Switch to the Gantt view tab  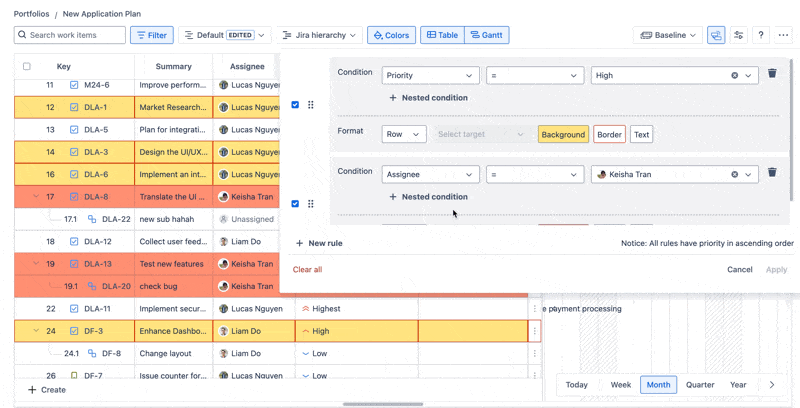[x=487, y=35]
